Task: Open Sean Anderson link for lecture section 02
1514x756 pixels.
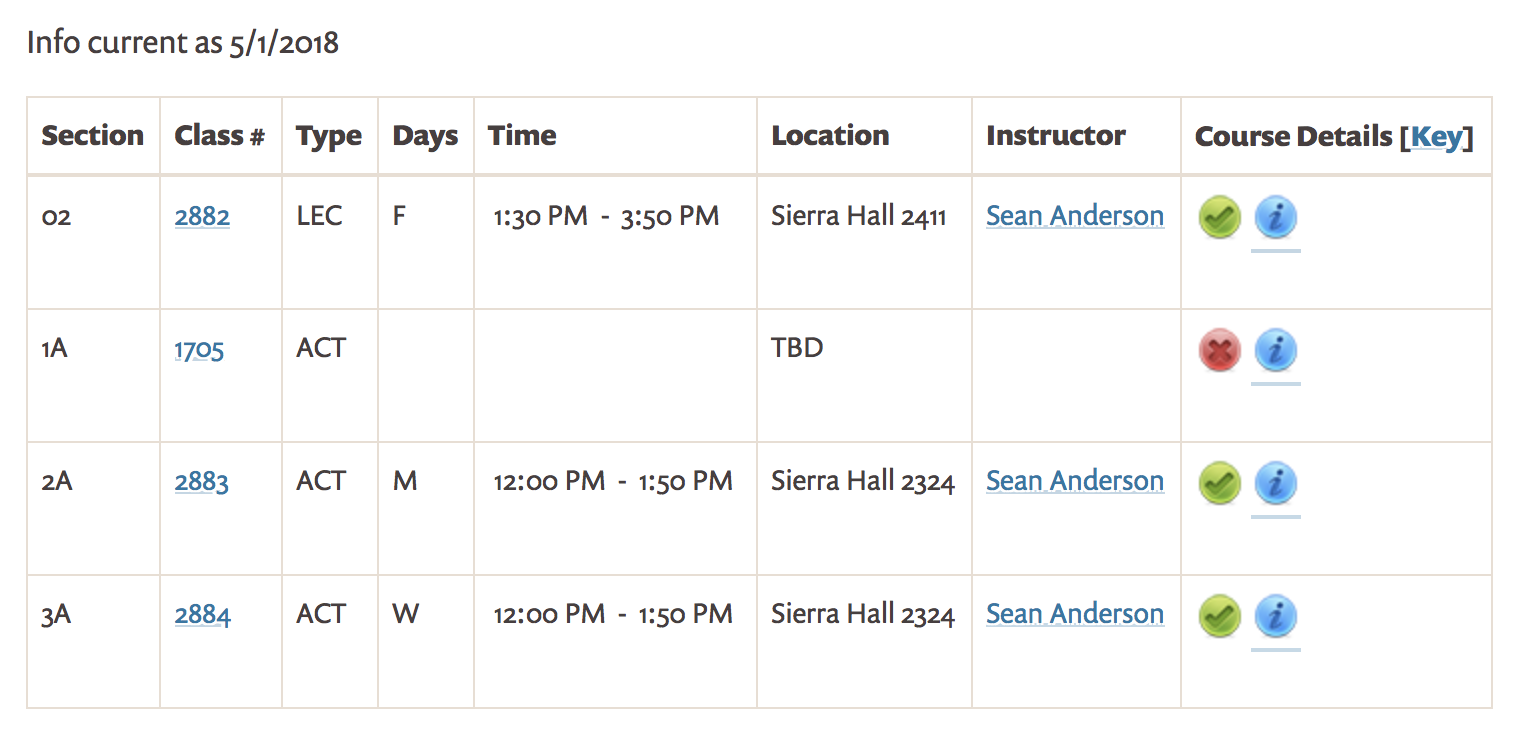Action: 1075,216
